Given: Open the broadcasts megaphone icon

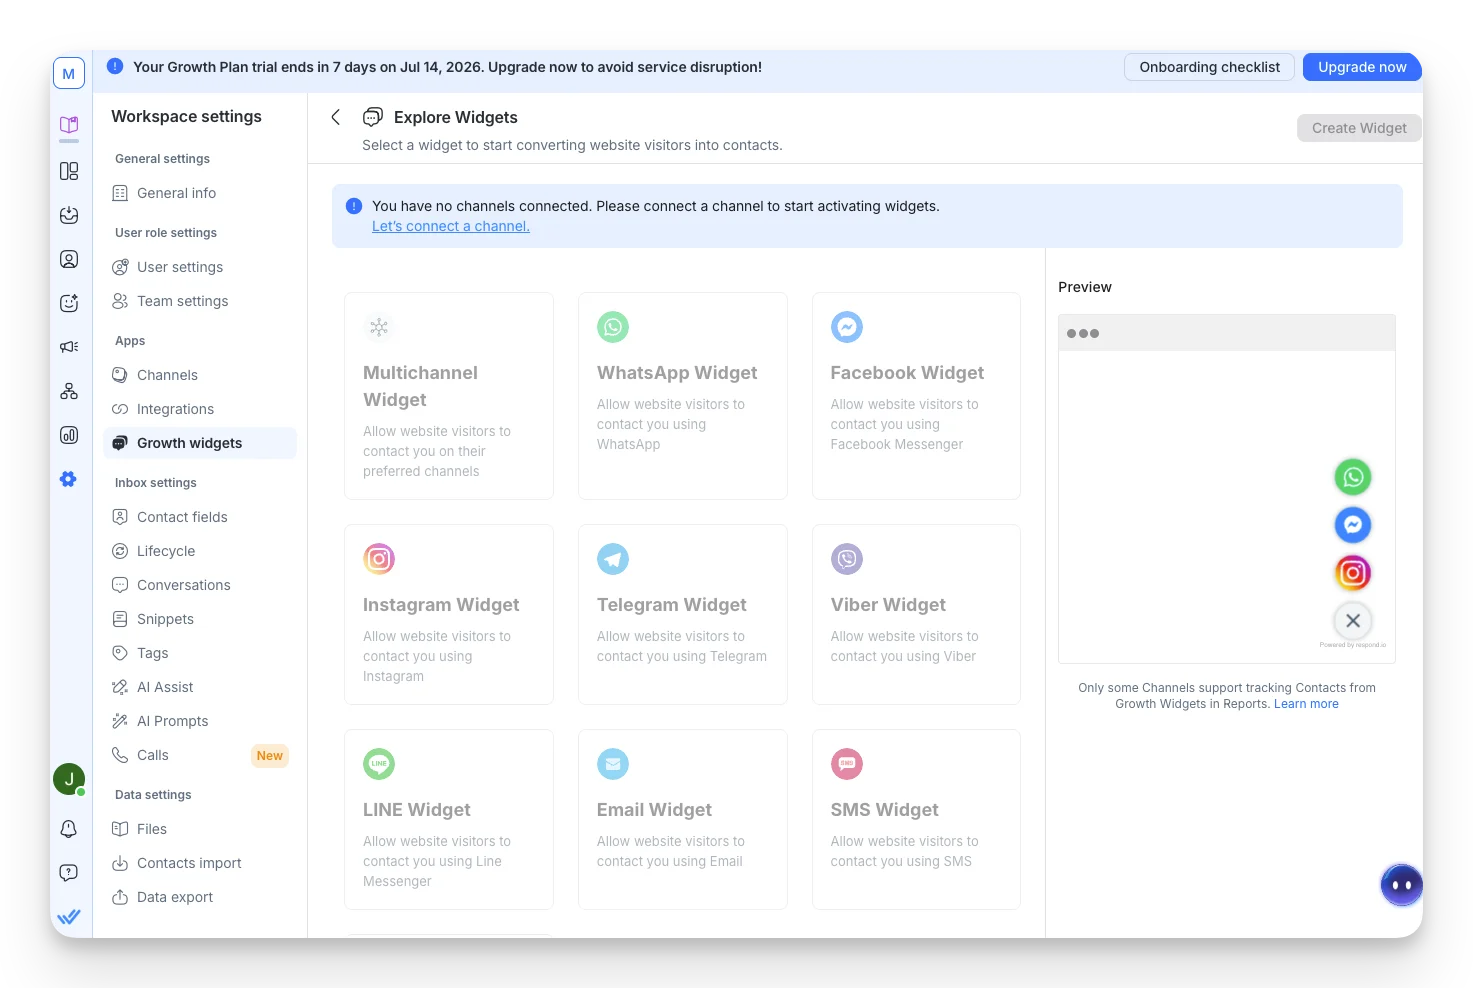Looking at the screenshot, I should (x=69, y=347).
